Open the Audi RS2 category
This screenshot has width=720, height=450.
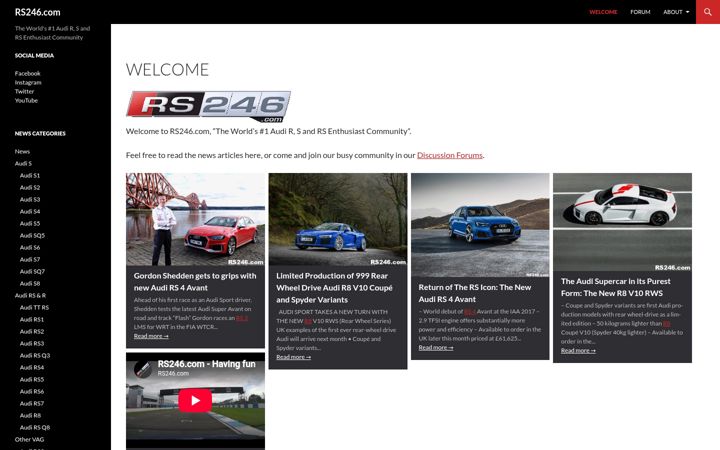(32, 332)
